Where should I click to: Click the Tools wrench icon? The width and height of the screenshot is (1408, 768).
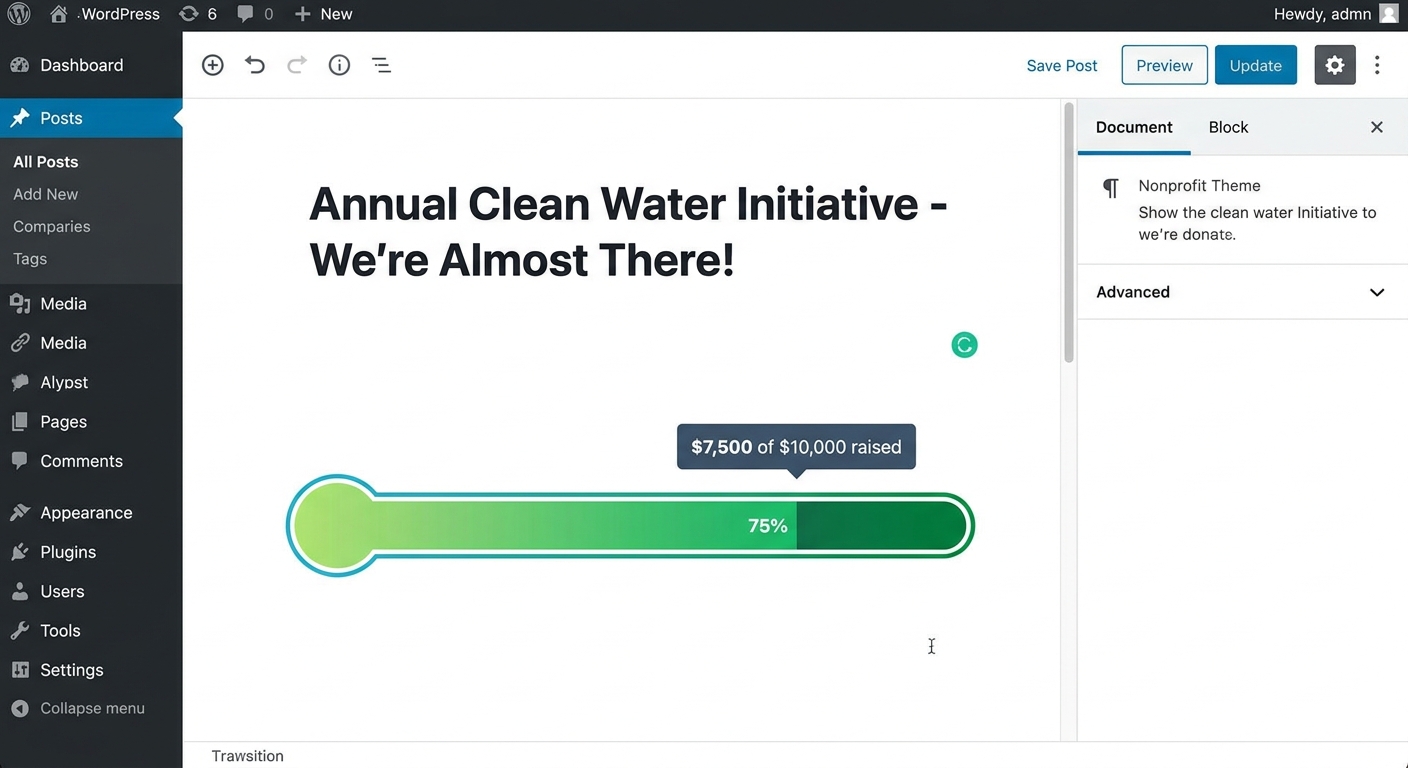[20, 631]
